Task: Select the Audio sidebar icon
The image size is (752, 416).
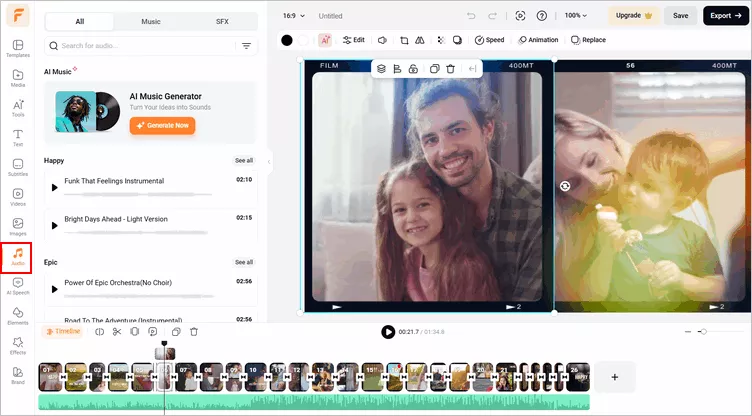Action: [17, 257]
